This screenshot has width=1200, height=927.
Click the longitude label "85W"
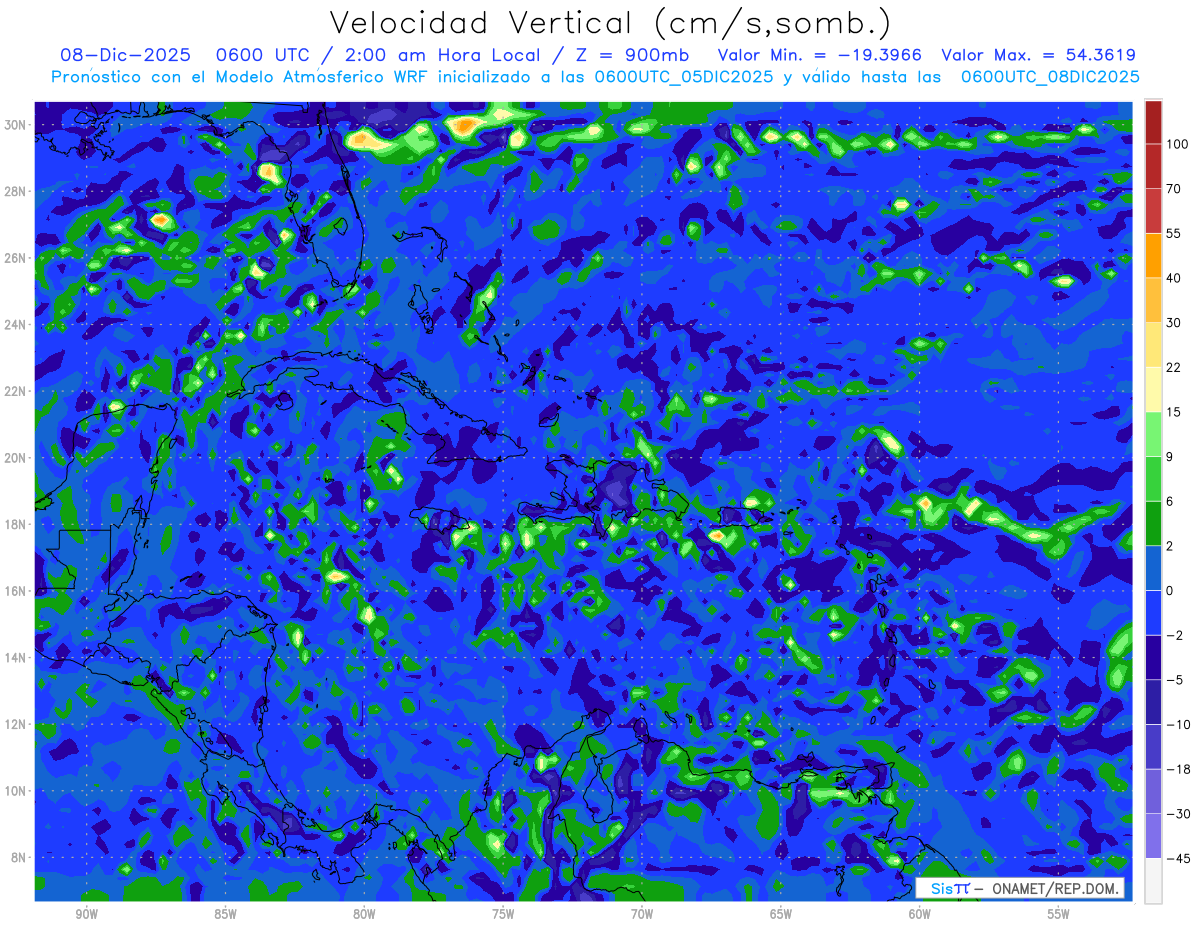225,914
